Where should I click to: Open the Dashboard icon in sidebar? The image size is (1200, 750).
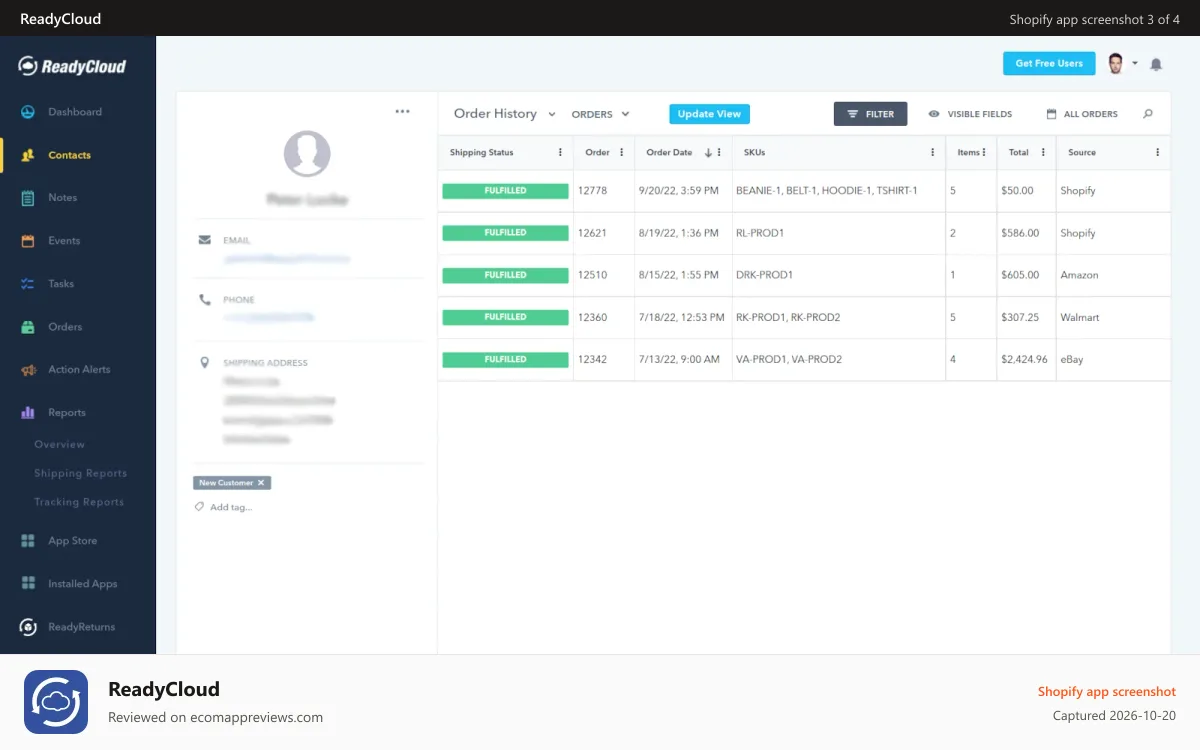tap(28, 112)
